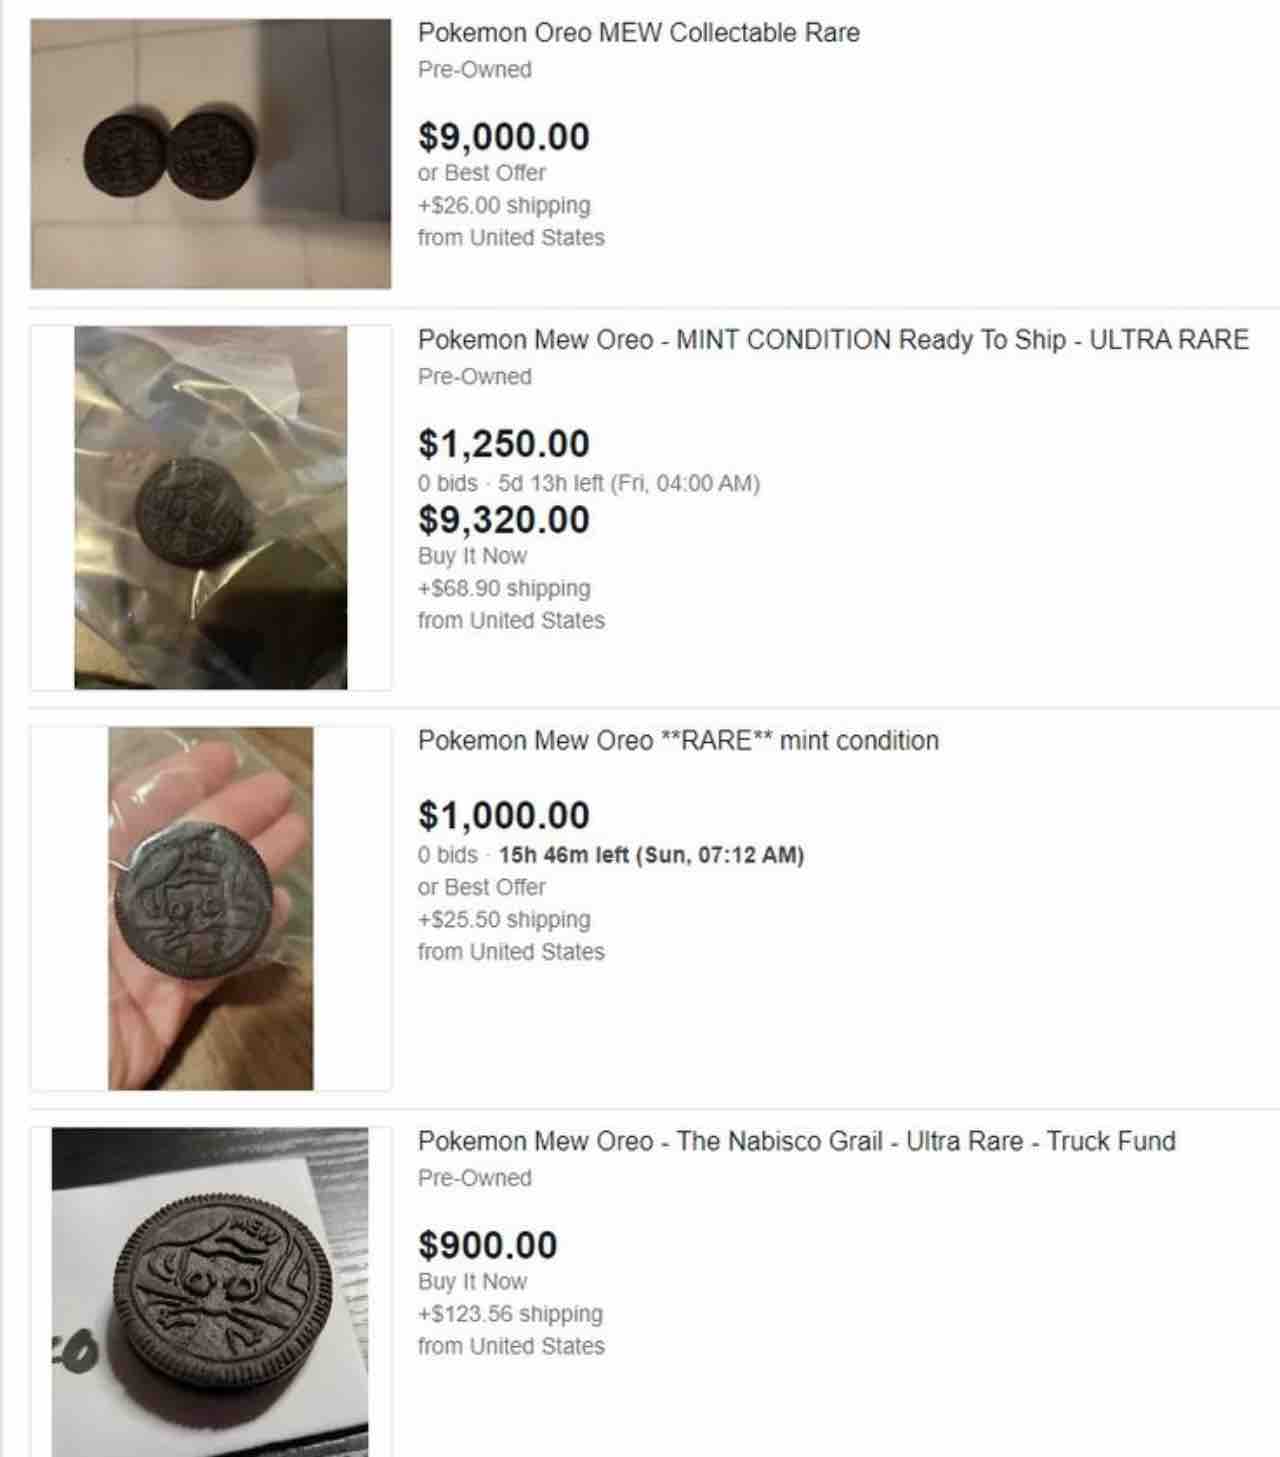Click the "0 bids" text with 5d 13h left
This screenshot has height=1457, width=1280.
(x=447, y=484)
